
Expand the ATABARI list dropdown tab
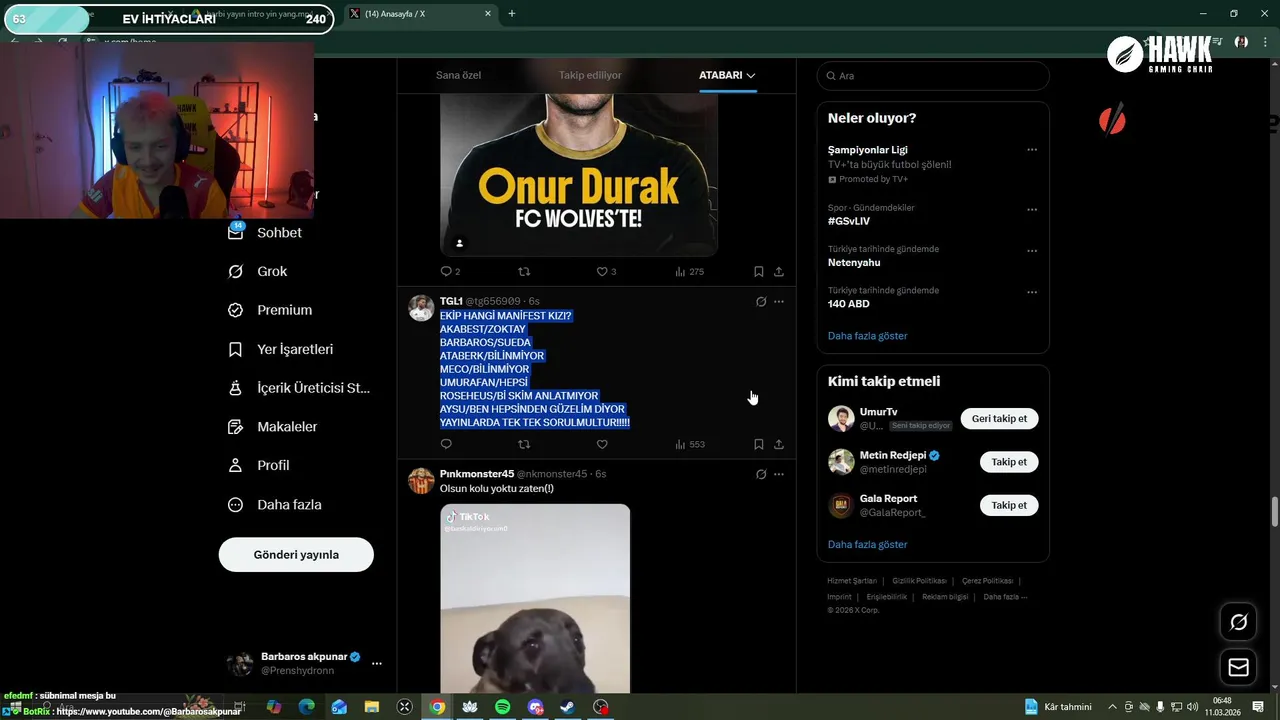pos(727,75)
